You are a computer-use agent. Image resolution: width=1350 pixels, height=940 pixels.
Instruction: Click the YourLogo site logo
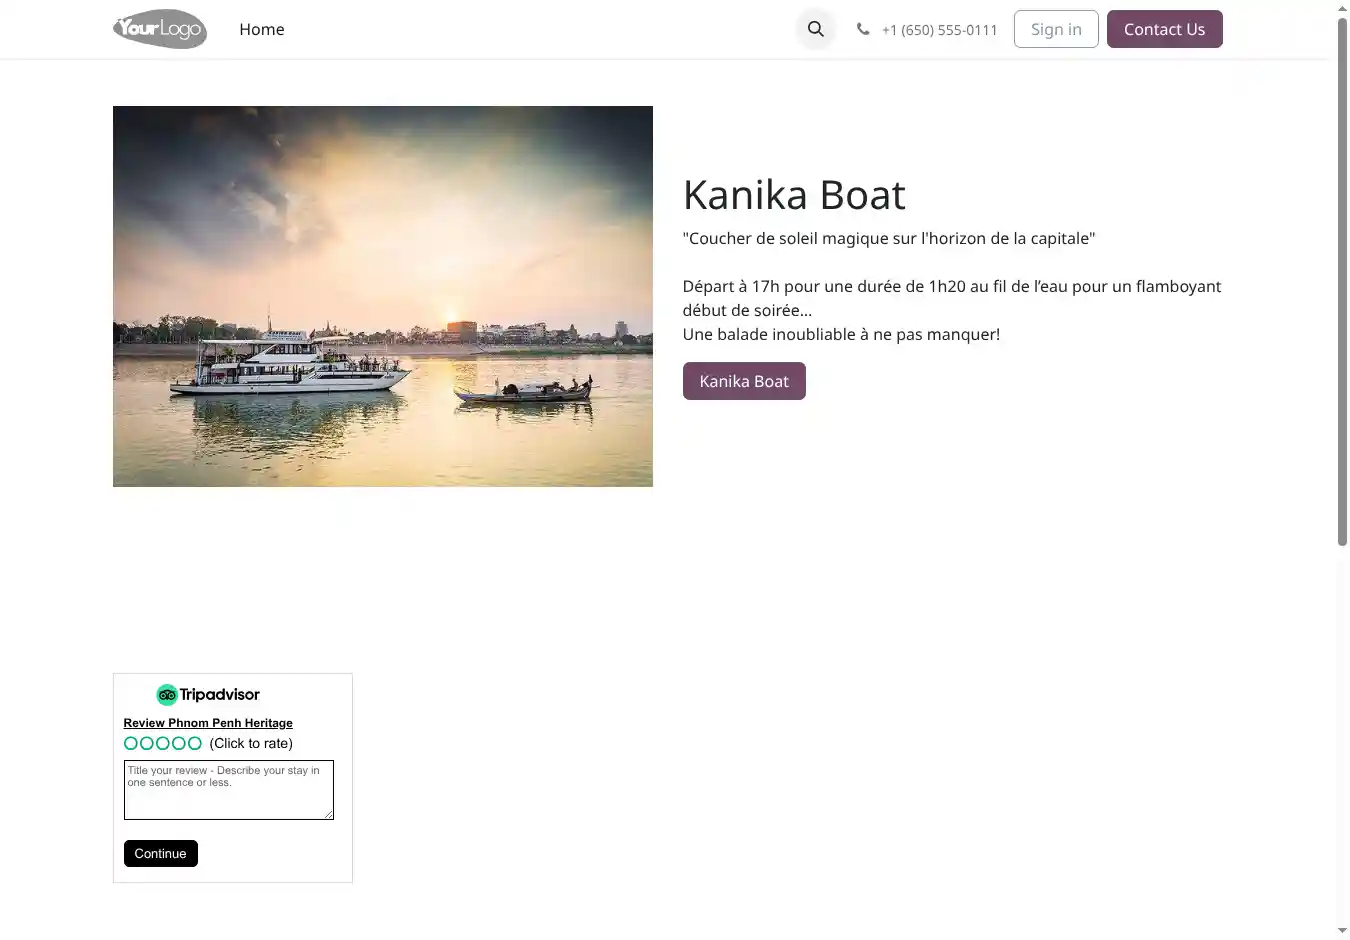(160, 29)
